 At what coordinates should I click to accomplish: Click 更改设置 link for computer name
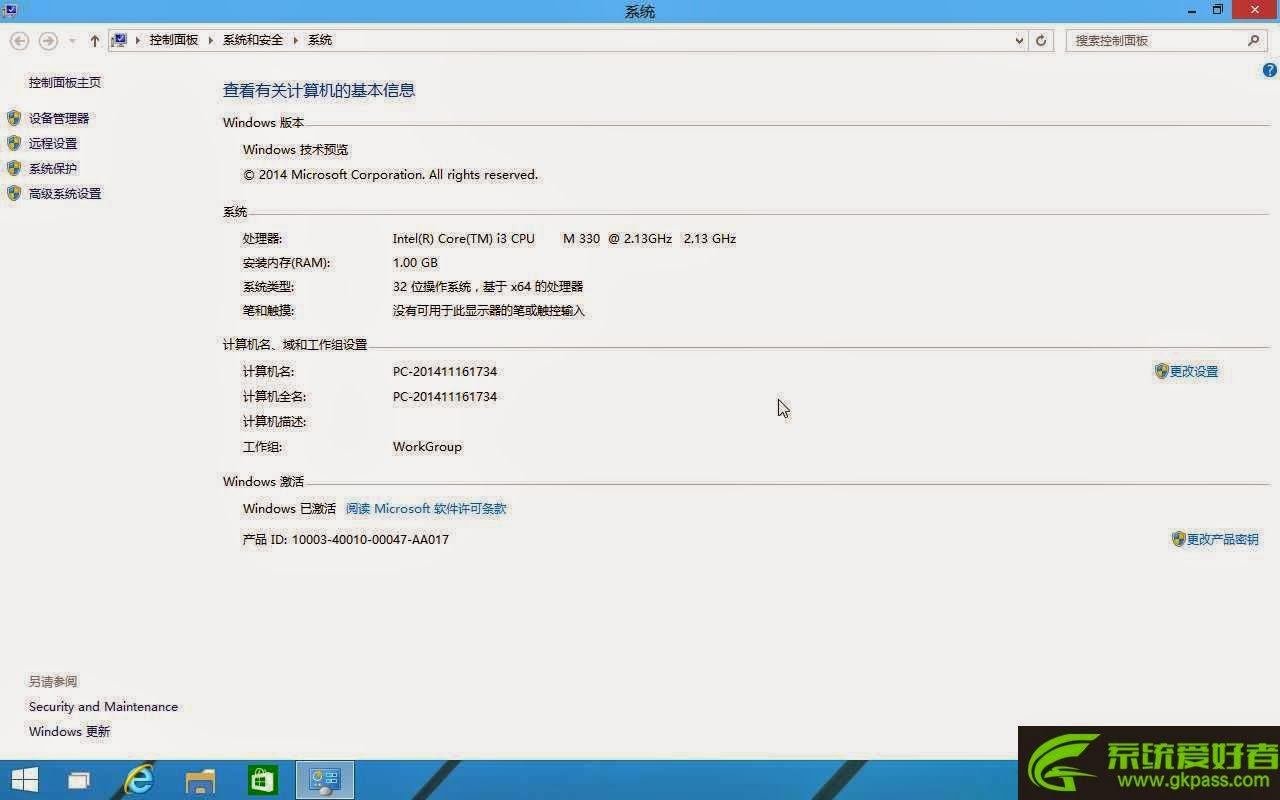[x=1194, y=371]
